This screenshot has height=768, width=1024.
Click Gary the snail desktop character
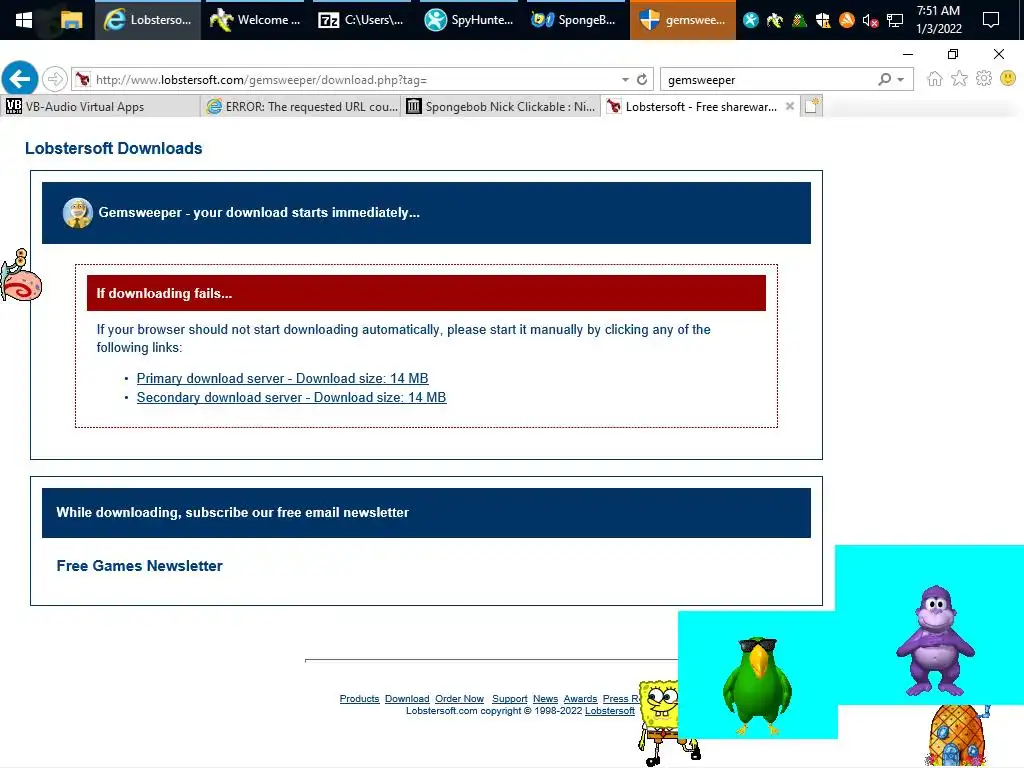pyautogui.click(x=21, y=276)
